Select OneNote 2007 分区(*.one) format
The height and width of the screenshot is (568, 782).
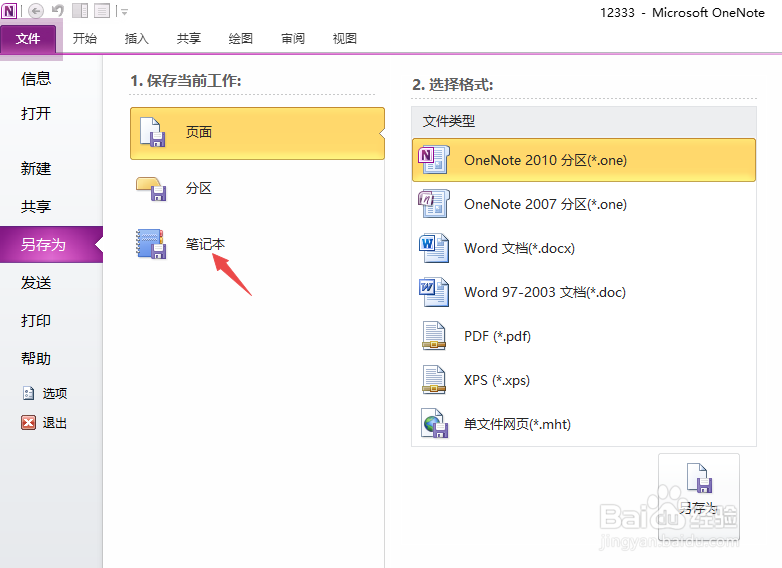click(584, 204)
